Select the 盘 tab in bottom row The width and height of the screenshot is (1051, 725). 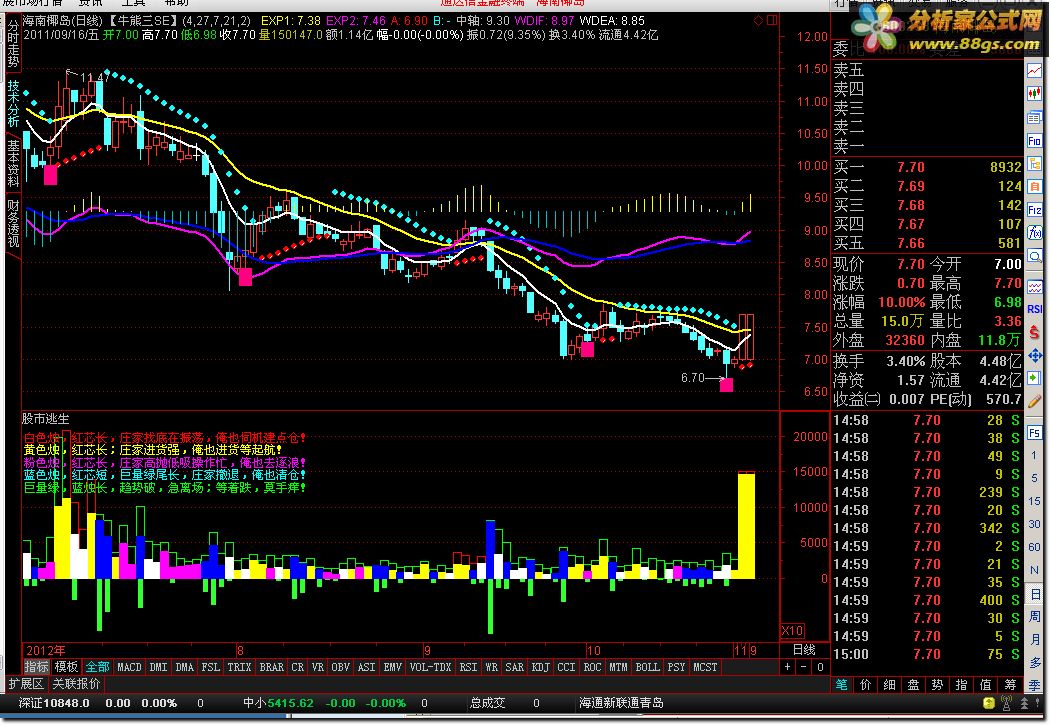point(914,685)
